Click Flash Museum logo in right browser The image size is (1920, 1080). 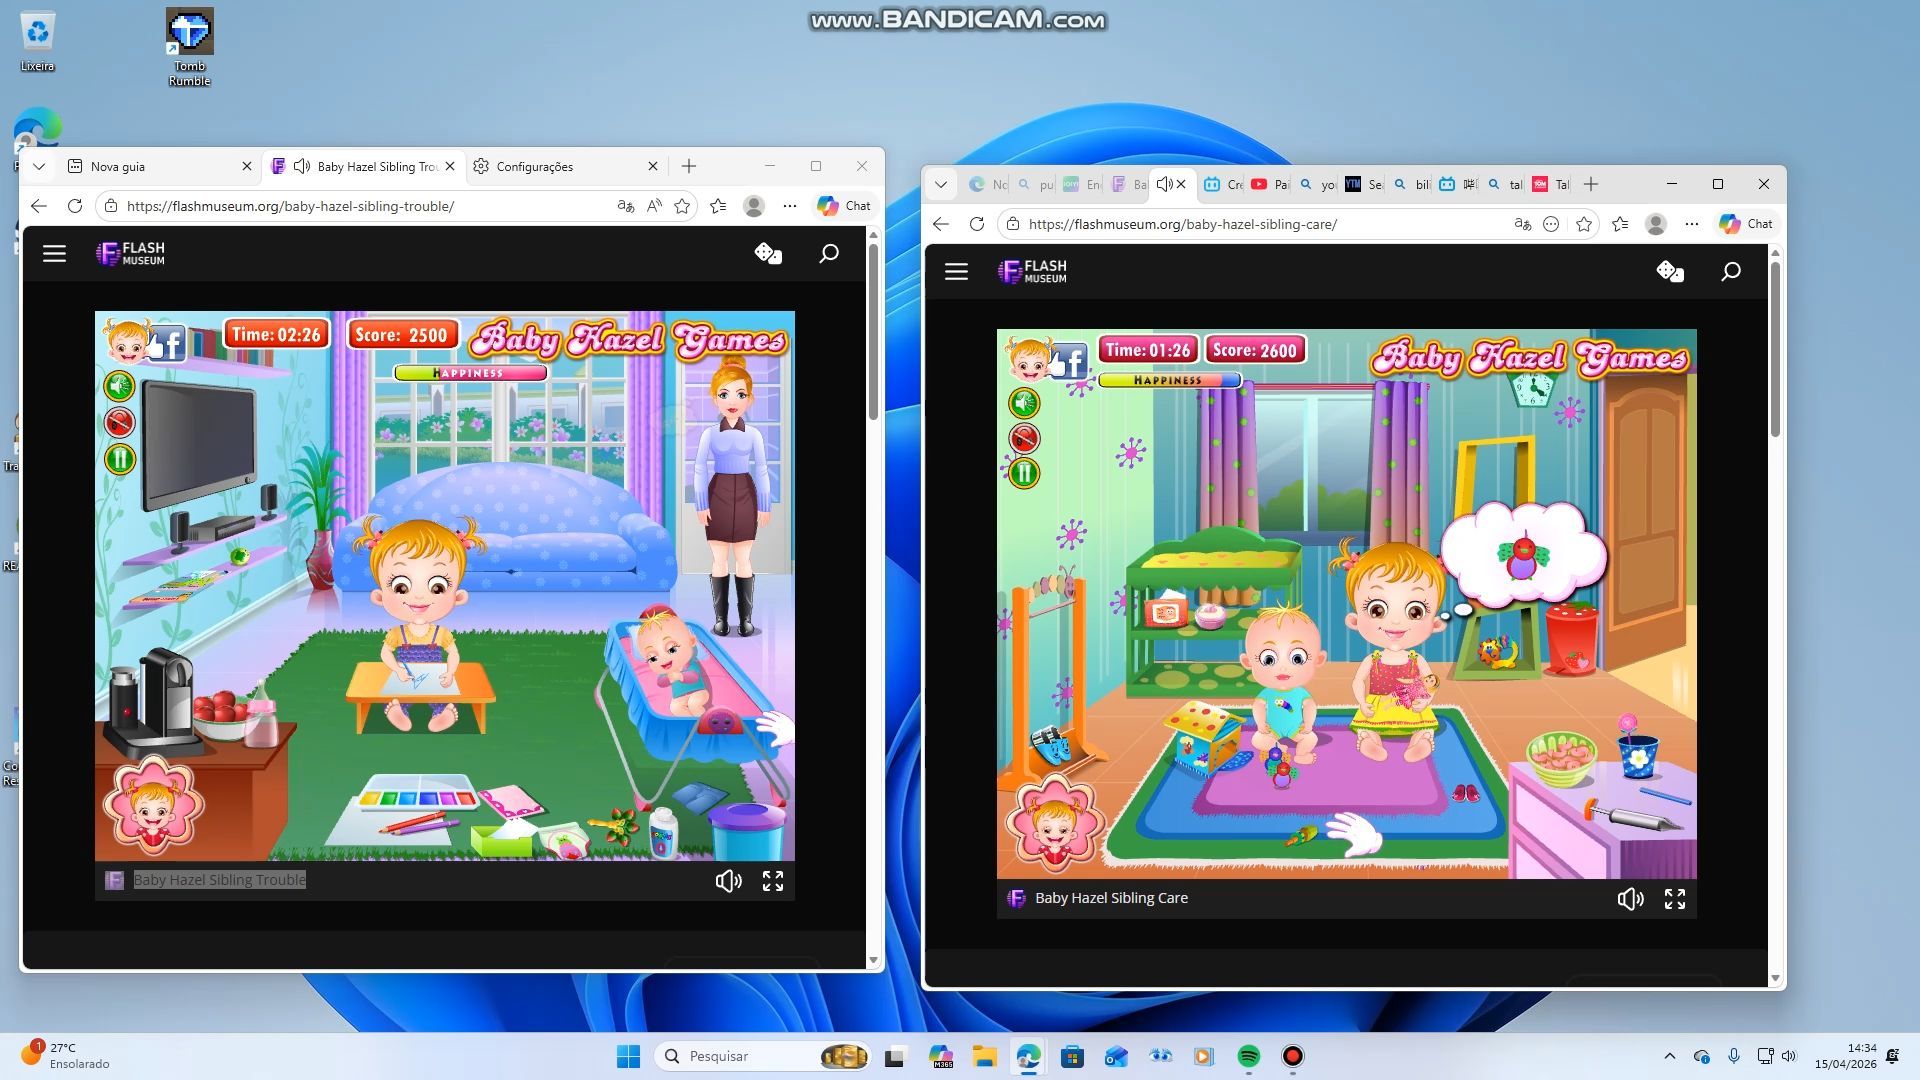[1032, 271]
